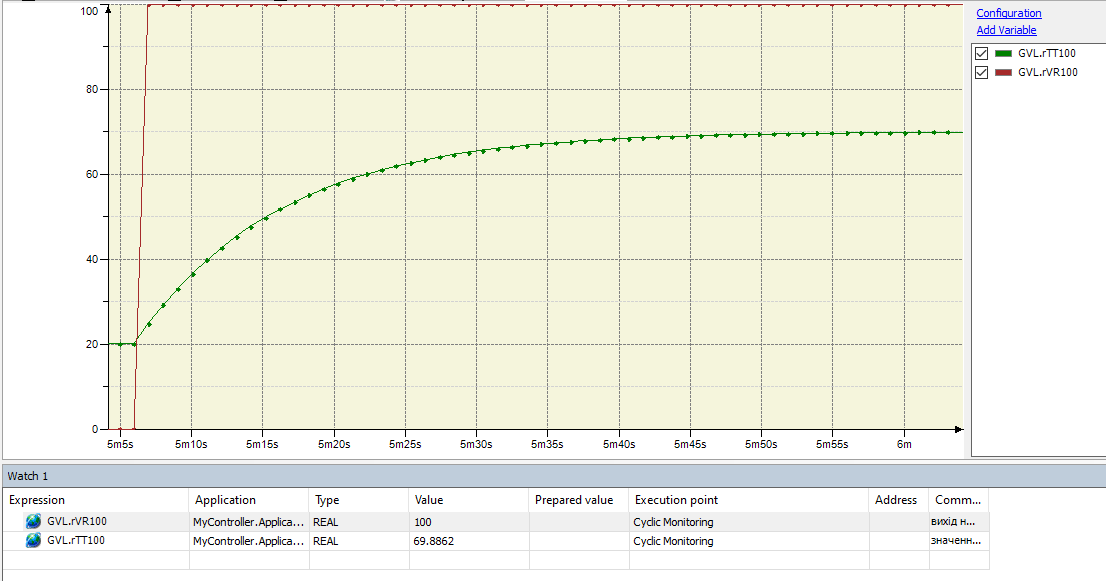Uncheck the GVL.rVR100 trace checkbox
1106x581 pixels.
pos(981,73)
